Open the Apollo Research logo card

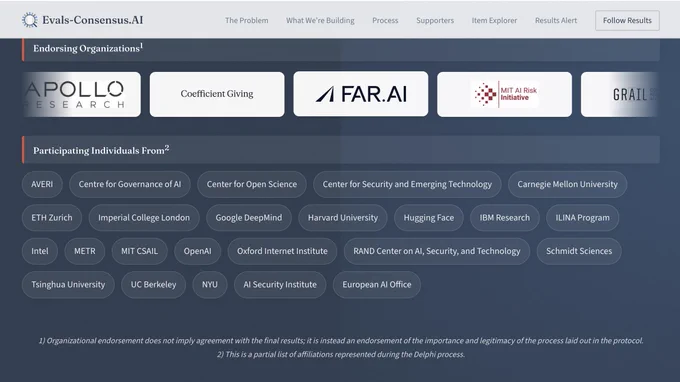(82, 94)
